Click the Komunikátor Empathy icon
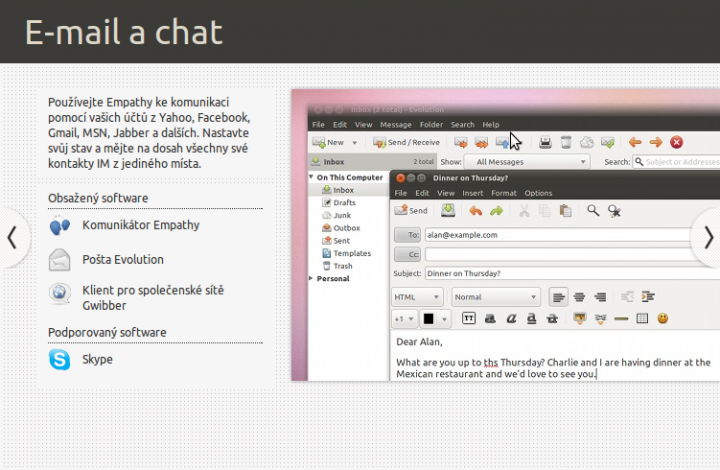 60,225
